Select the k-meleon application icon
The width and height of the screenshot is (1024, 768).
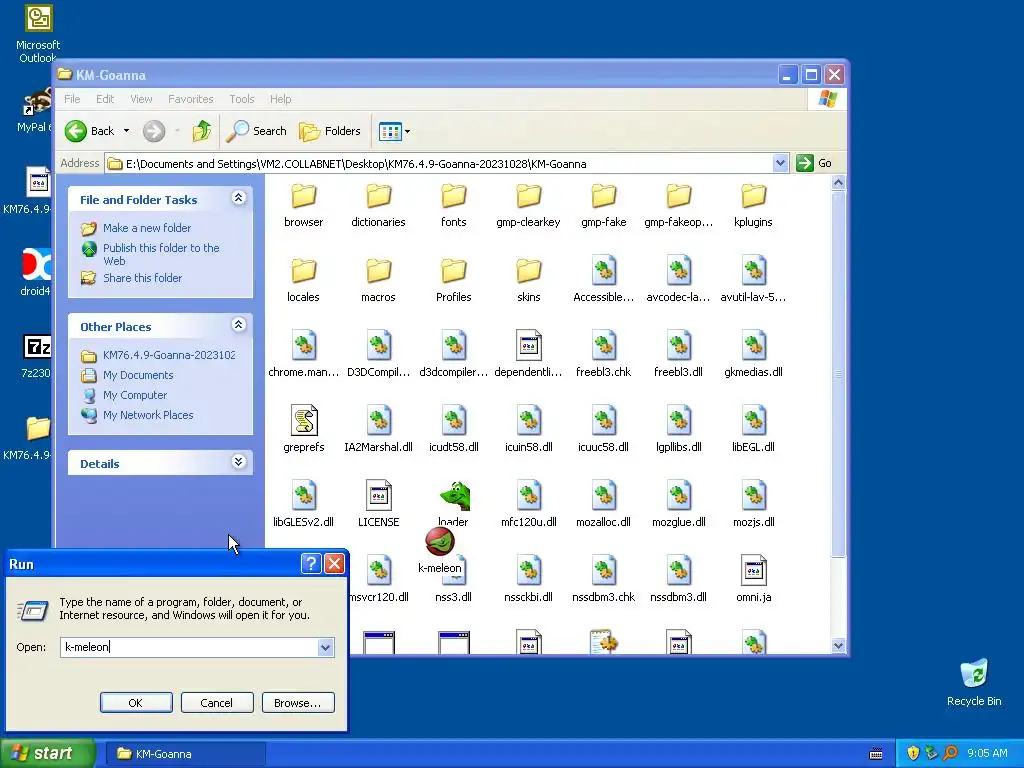click(440, 541)
